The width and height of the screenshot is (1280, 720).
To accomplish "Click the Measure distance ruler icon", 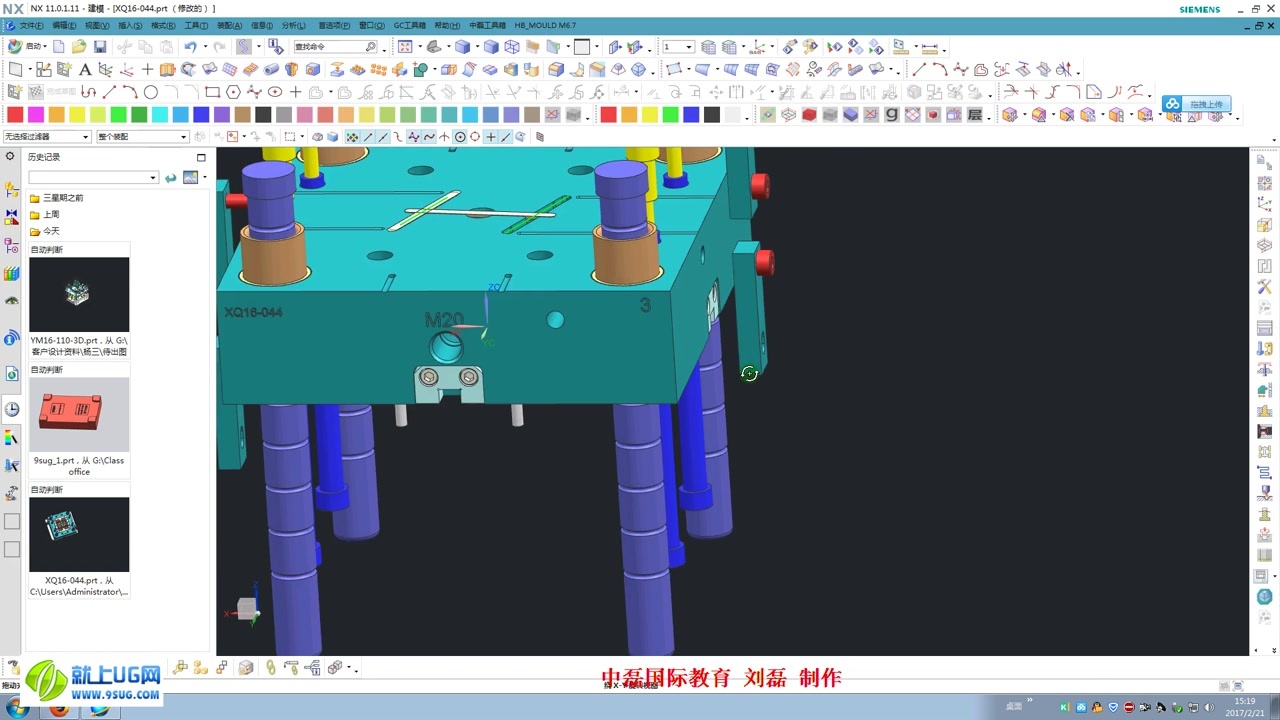I will click(930, 47).
